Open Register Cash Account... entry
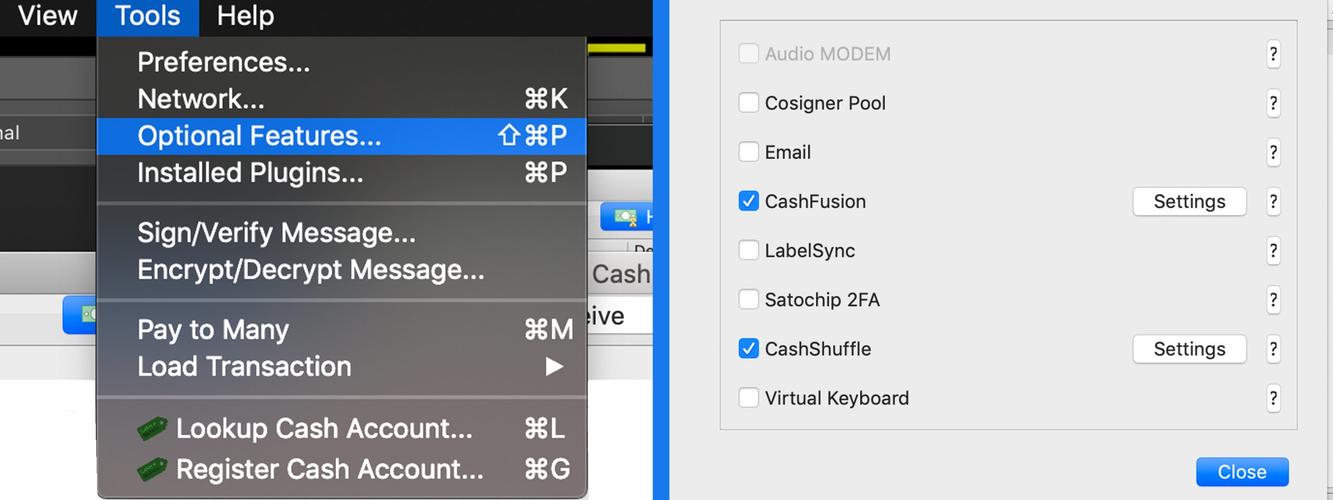The image size is (1333, 500). coord(342,469)
